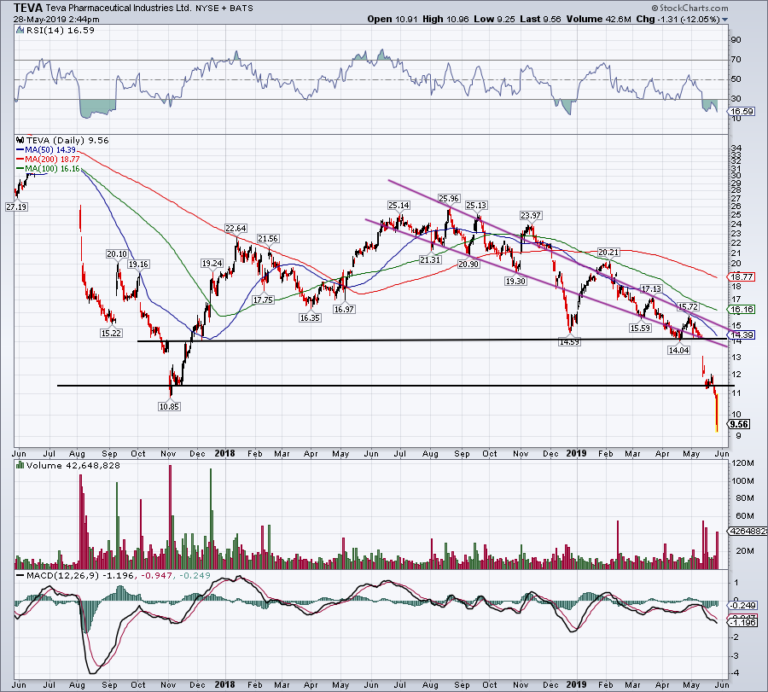Click the 27.19 price label at left
Viewport: 768px width, 692px height.
[16, 207]
